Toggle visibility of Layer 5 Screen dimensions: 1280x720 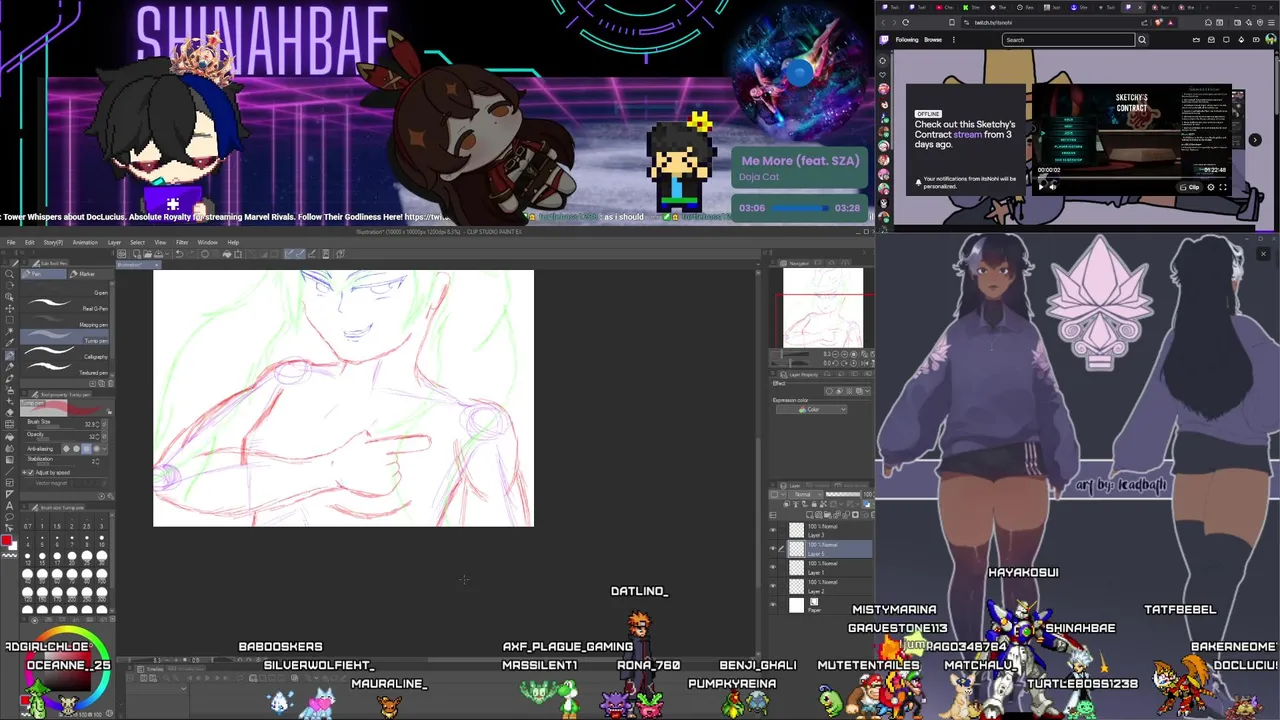point(773,549)
